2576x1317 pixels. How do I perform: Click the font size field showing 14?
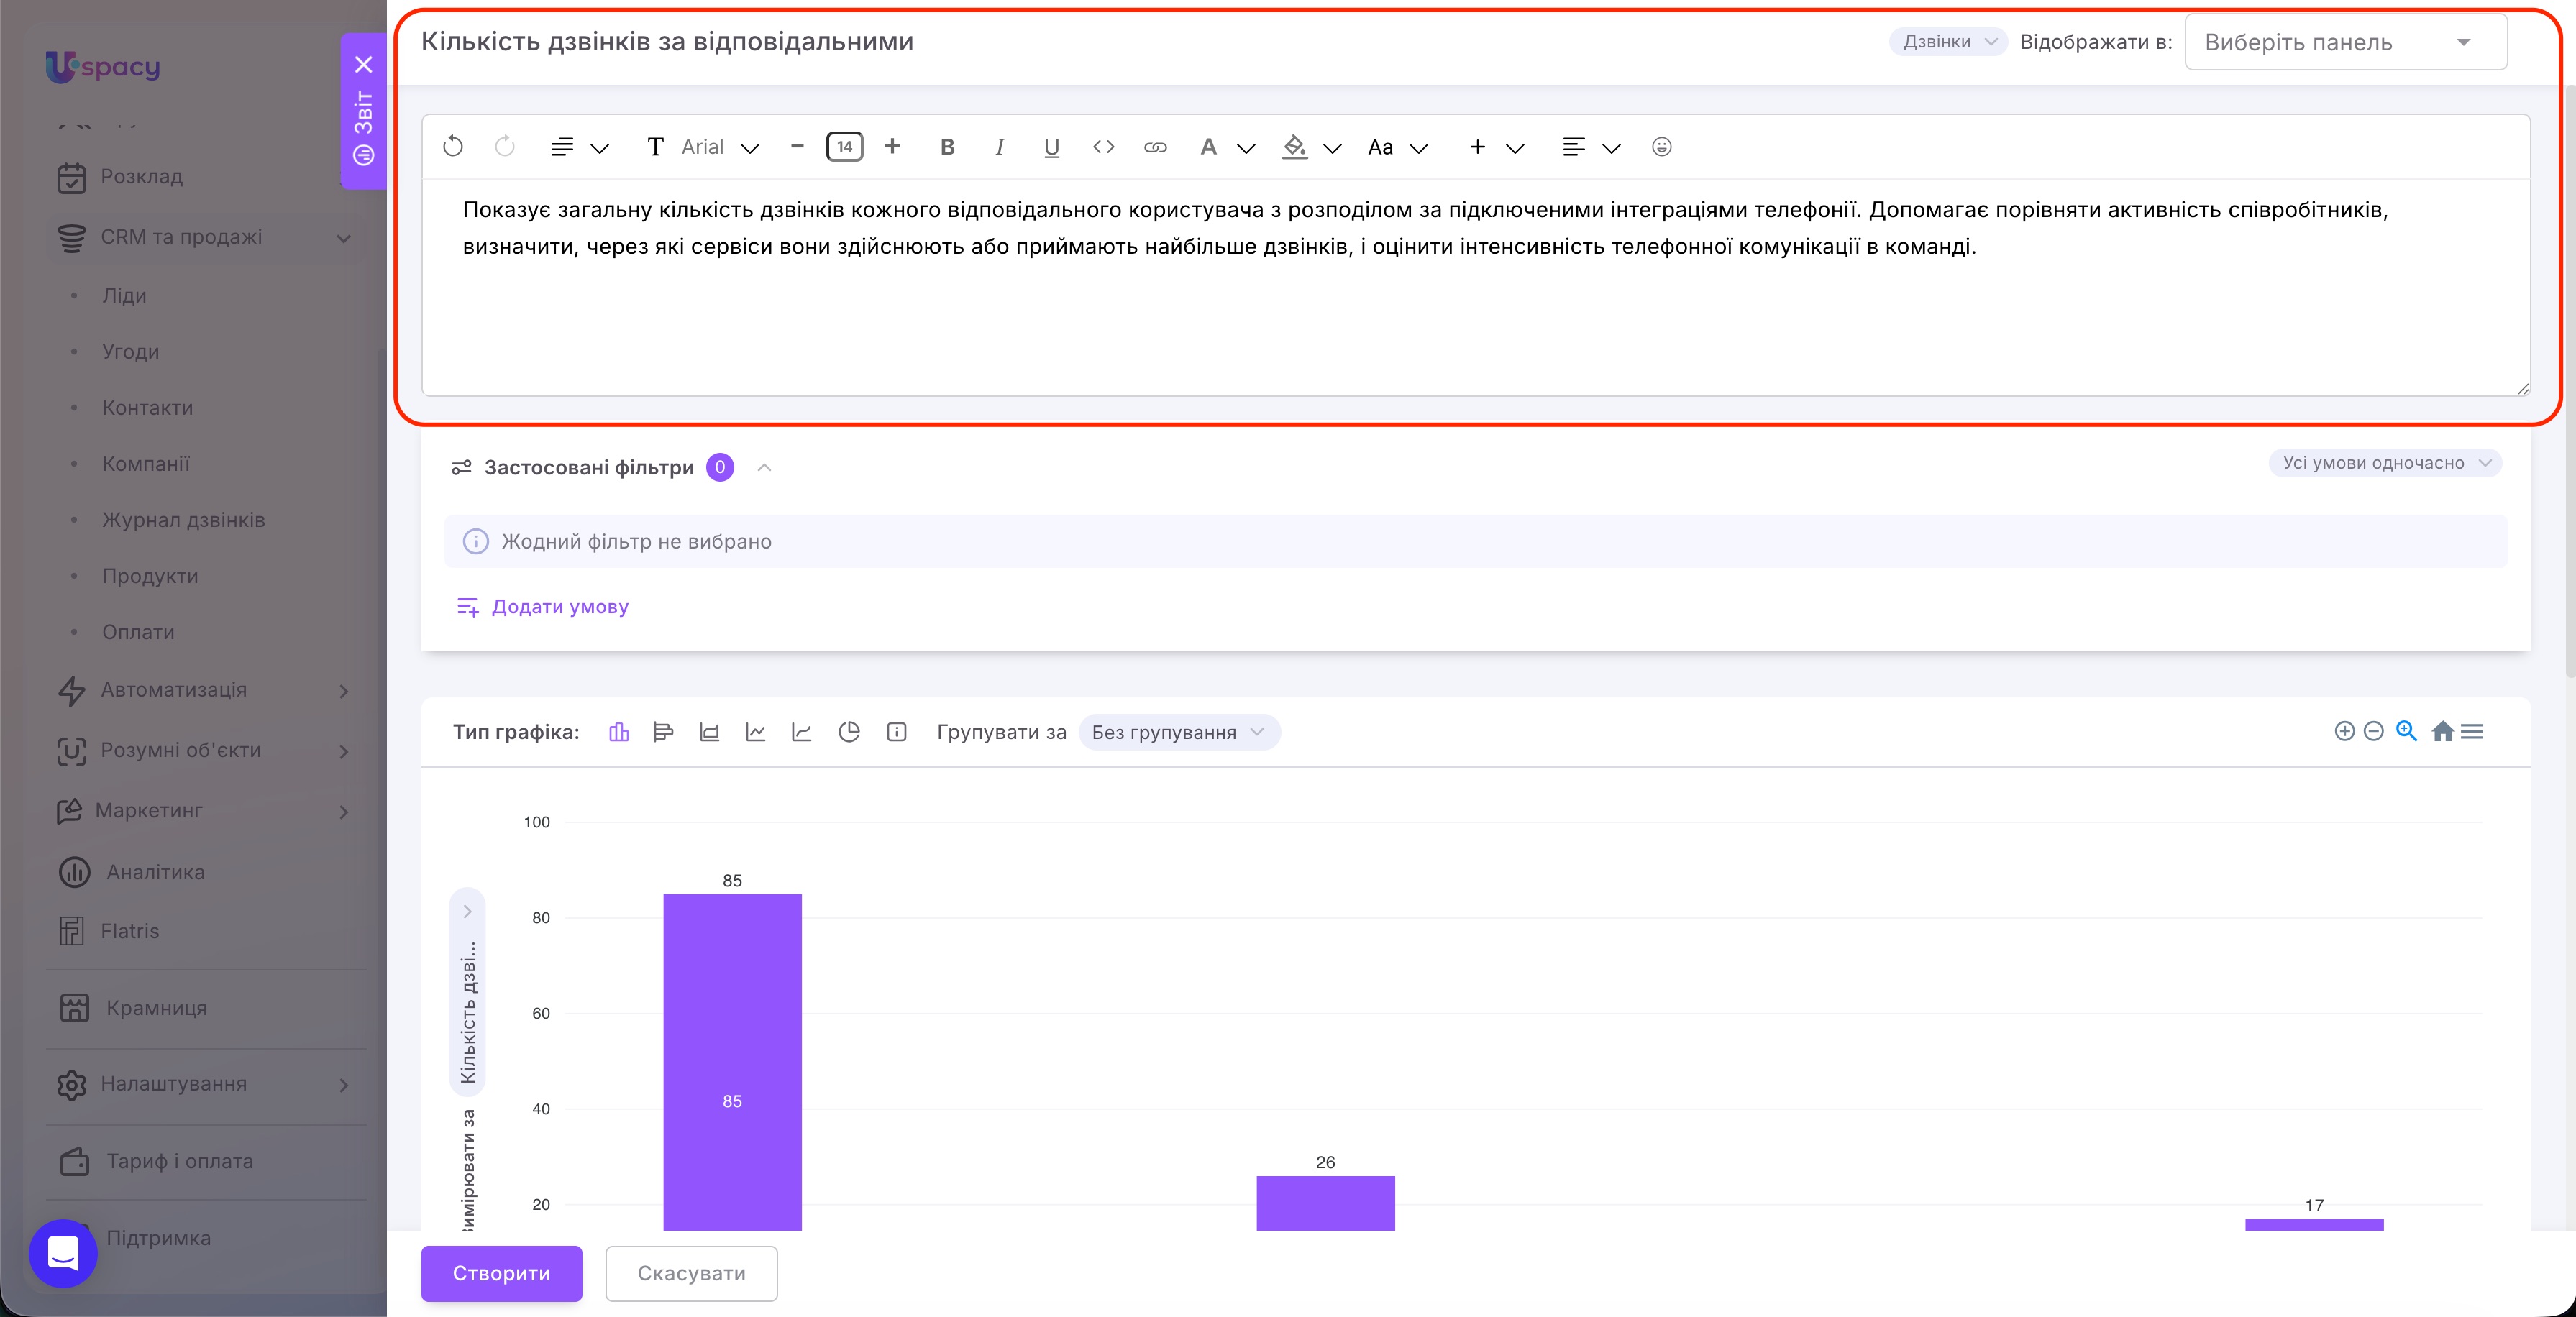845,147
